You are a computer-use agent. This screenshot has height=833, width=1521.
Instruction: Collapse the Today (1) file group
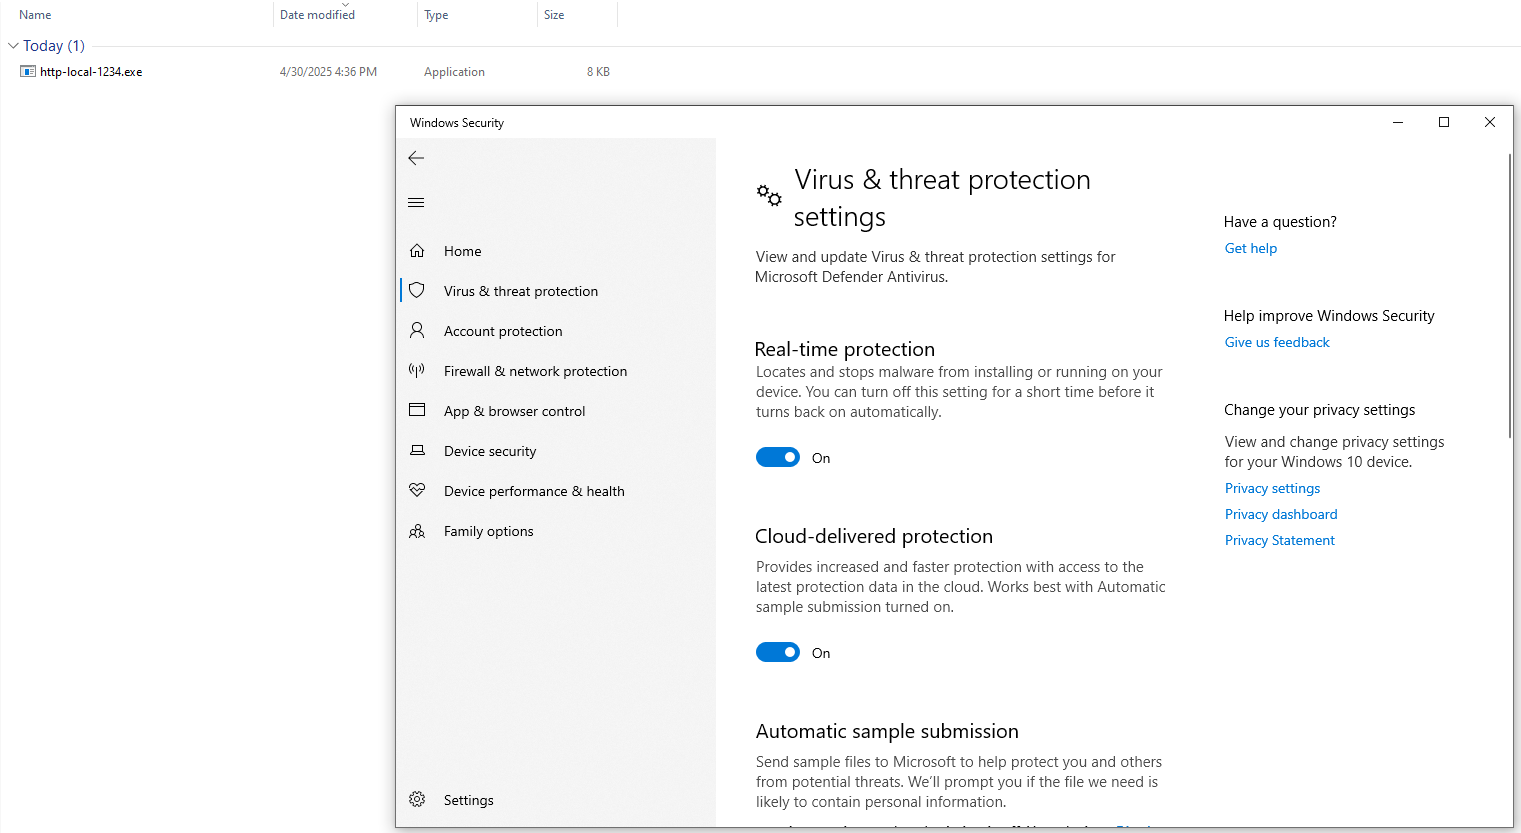(13, 46)
